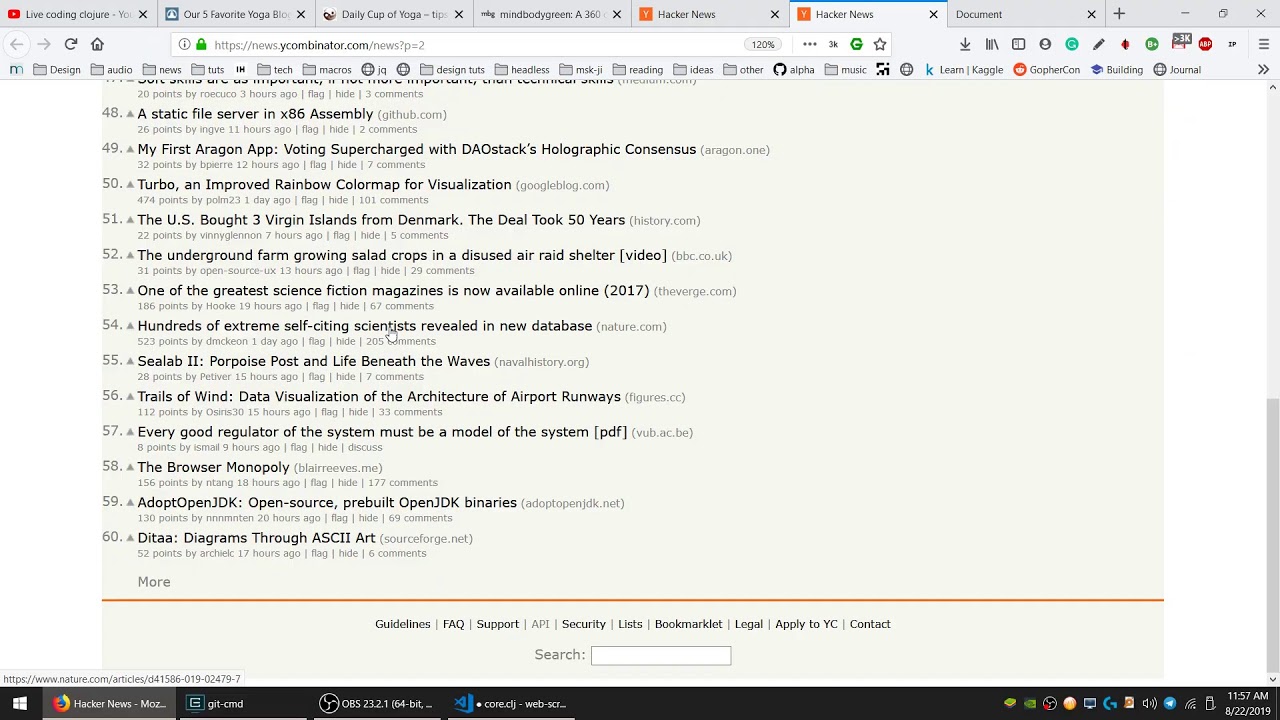Open the IH bookmark in bookmarks bar
Screen dimensions: 1280x720
[240, 70]
